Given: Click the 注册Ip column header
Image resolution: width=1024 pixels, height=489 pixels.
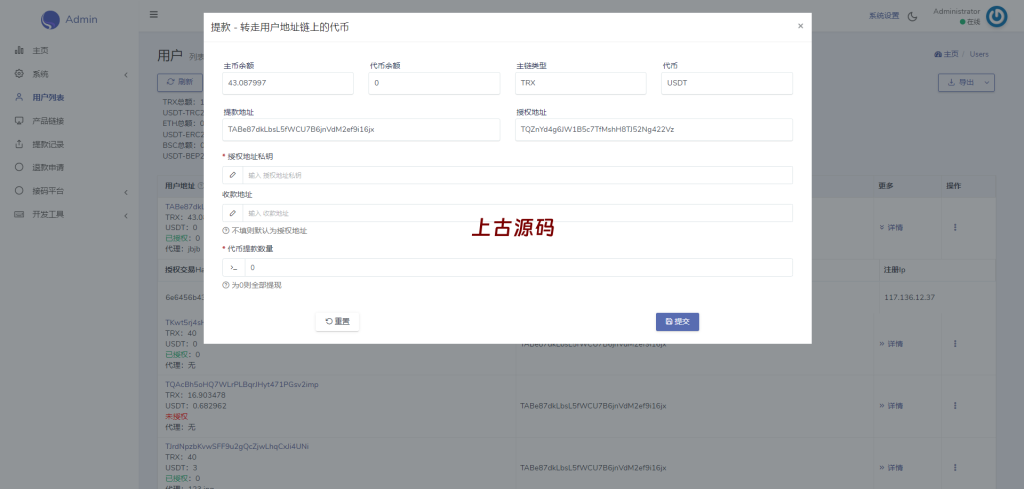Looking at the screenshot, I should pos(895,269).
